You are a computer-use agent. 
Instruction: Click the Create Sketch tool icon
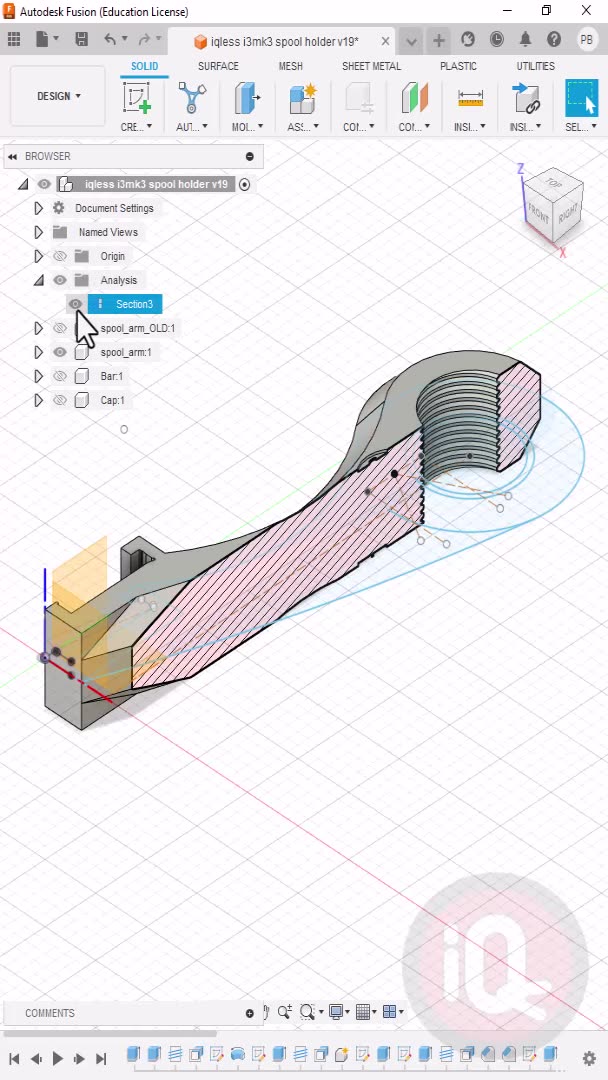click(136, 99)
